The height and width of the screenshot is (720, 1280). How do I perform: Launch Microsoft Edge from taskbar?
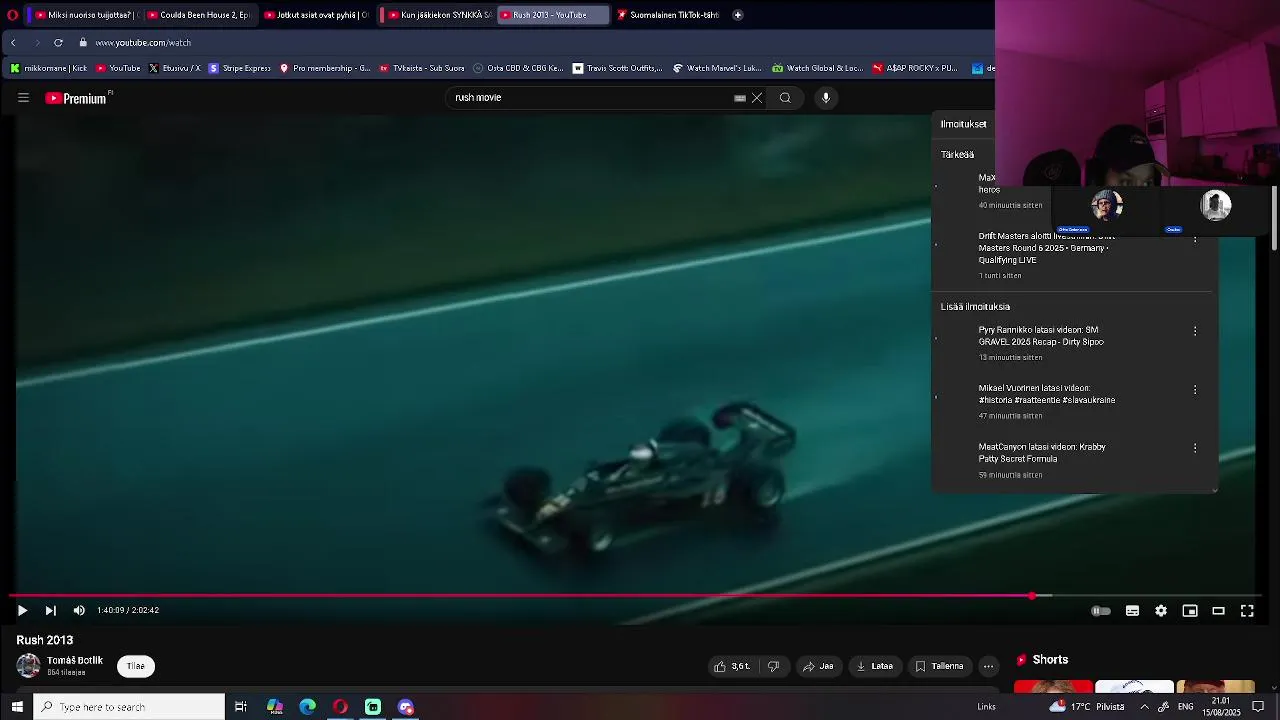[308, 707]
